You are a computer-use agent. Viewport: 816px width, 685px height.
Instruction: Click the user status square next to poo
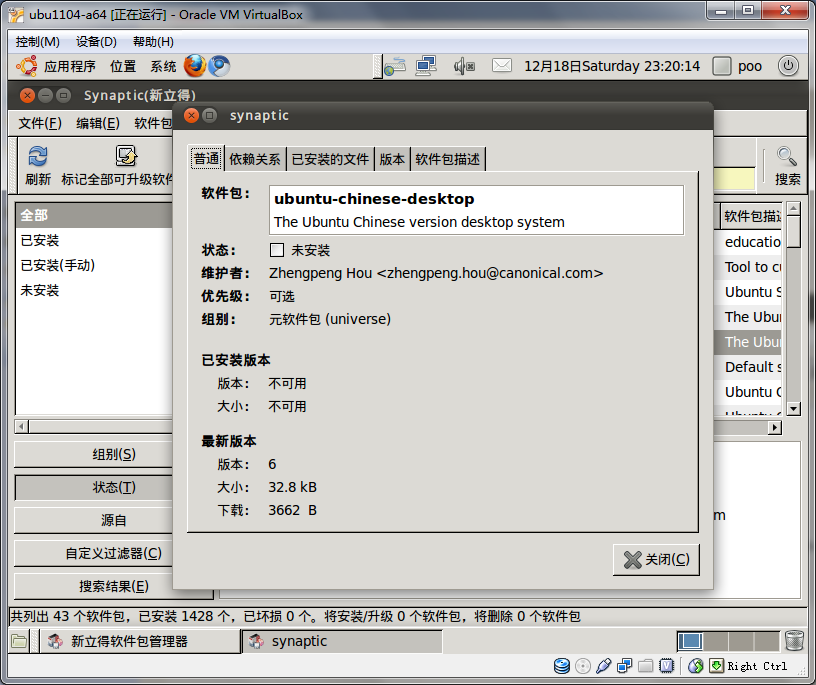coord(722,66)
